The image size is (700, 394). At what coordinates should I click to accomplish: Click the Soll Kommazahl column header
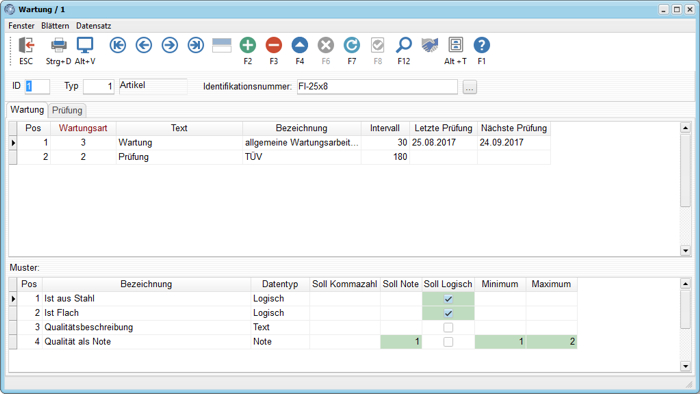(x=345, y=284)
